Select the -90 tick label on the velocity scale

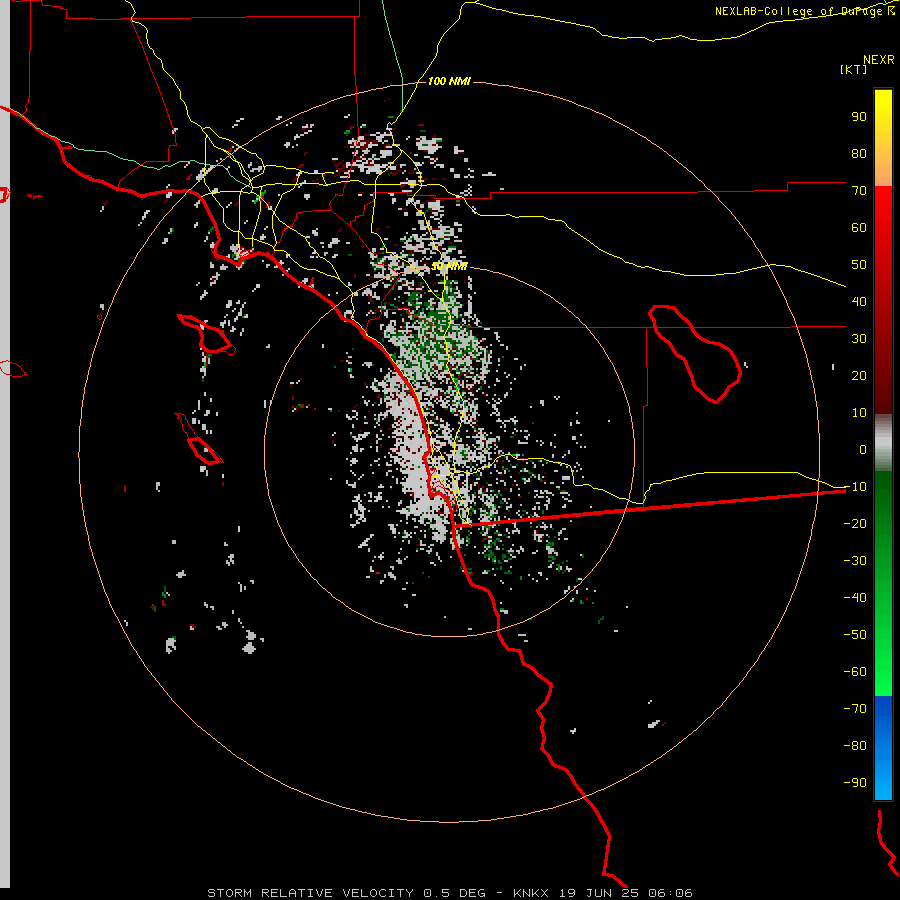pyautogui.click(x=855, y=783)
